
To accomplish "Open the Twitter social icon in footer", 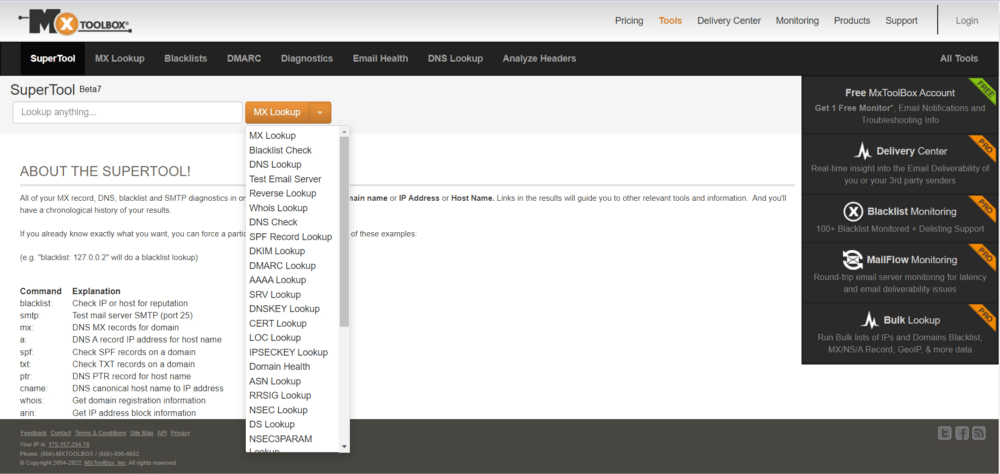I will [945, 433].
